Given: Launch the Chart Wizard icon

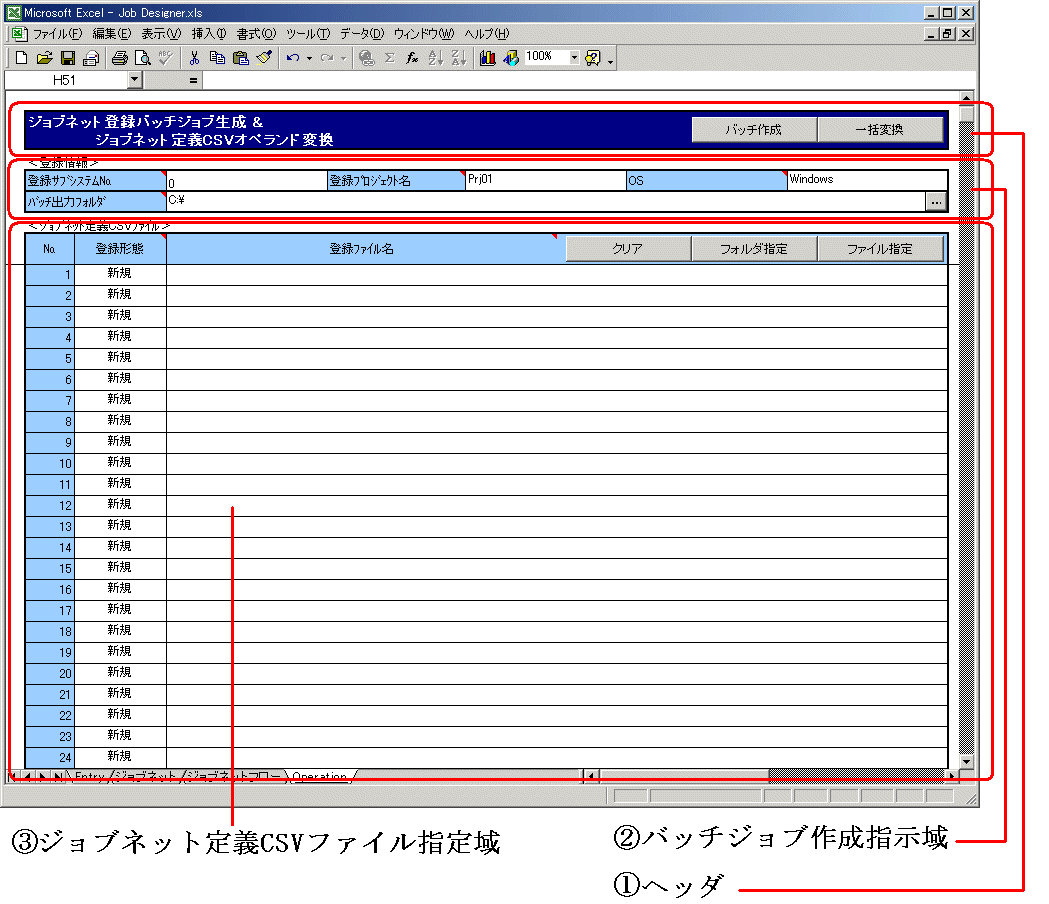Looking at the screenshot, I should [x=488, y=58].
